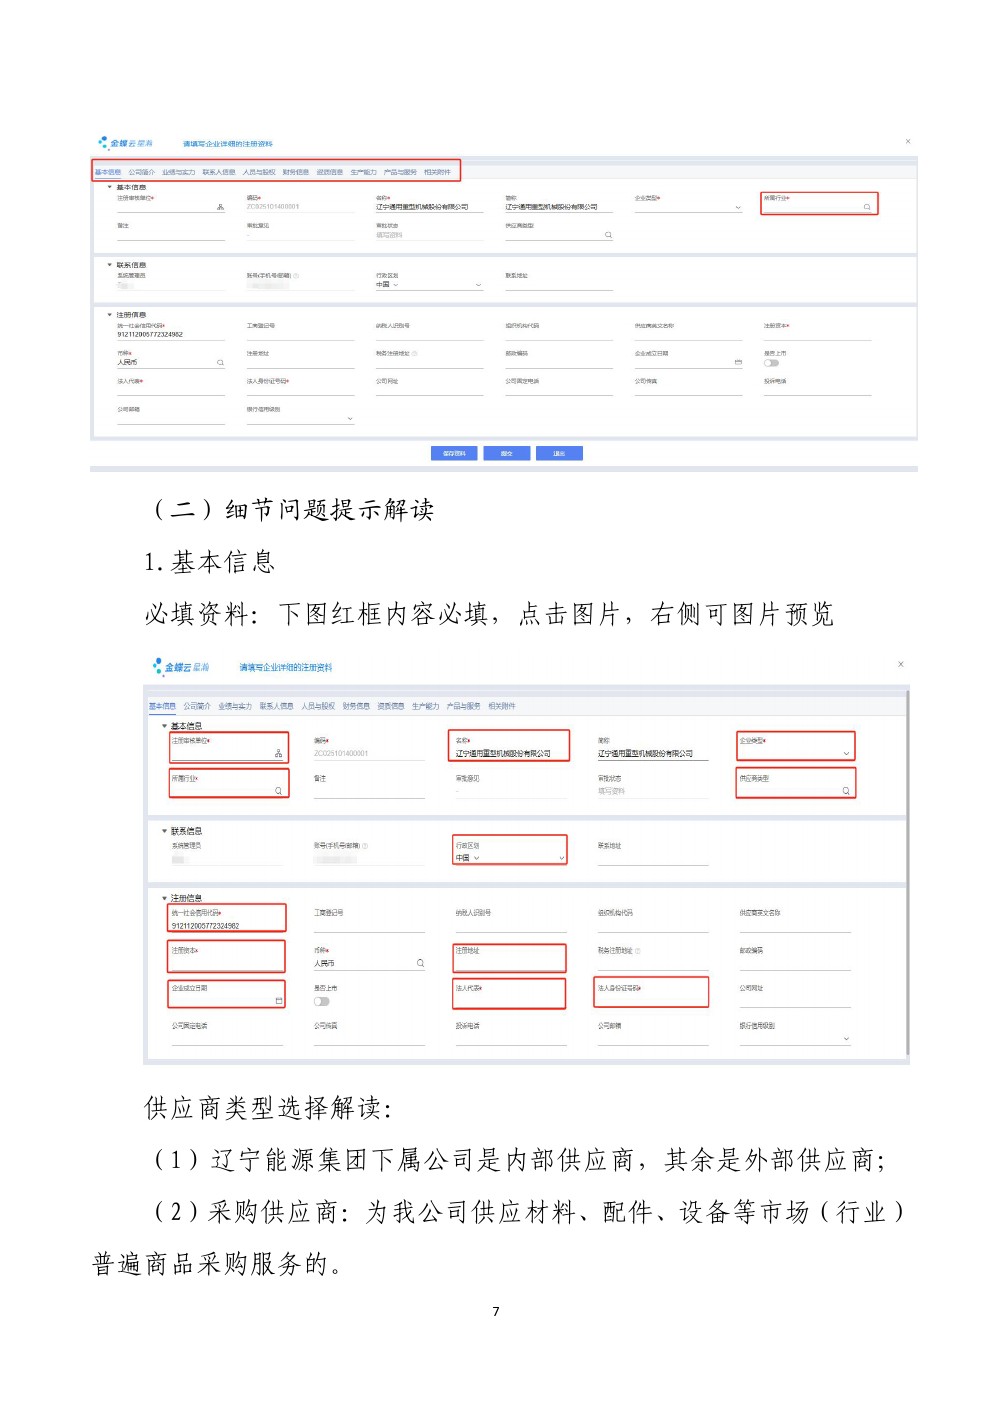Click 暂存资料 button in upper screenshot
992x1403 pixels.
454,453
